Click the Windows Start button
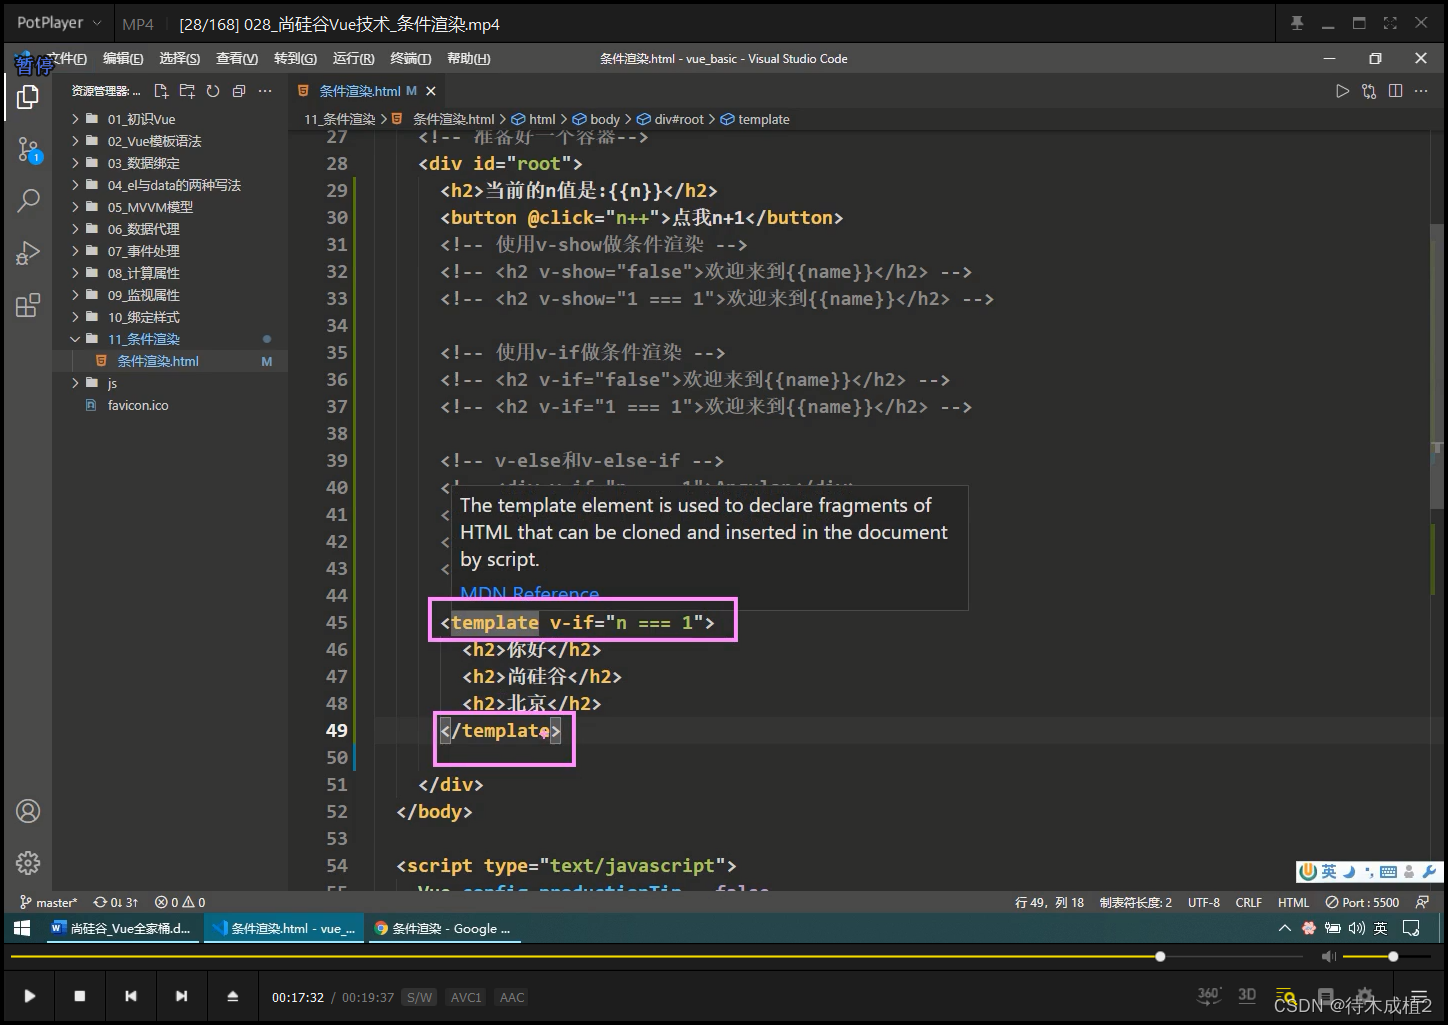Screen dimensions: 1448x1025 22,928
